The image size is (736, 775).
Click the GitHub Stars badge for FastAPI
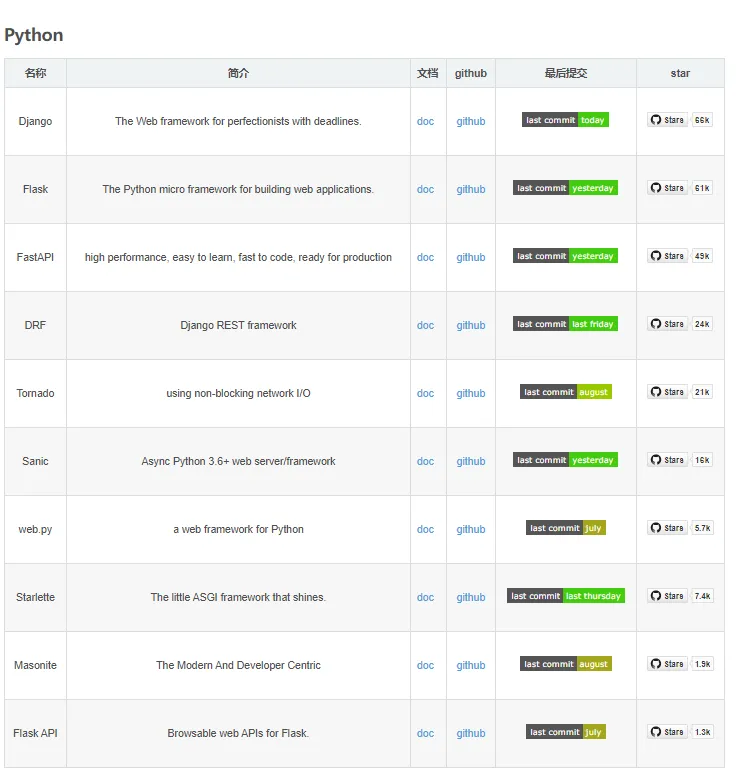point(667,256)
